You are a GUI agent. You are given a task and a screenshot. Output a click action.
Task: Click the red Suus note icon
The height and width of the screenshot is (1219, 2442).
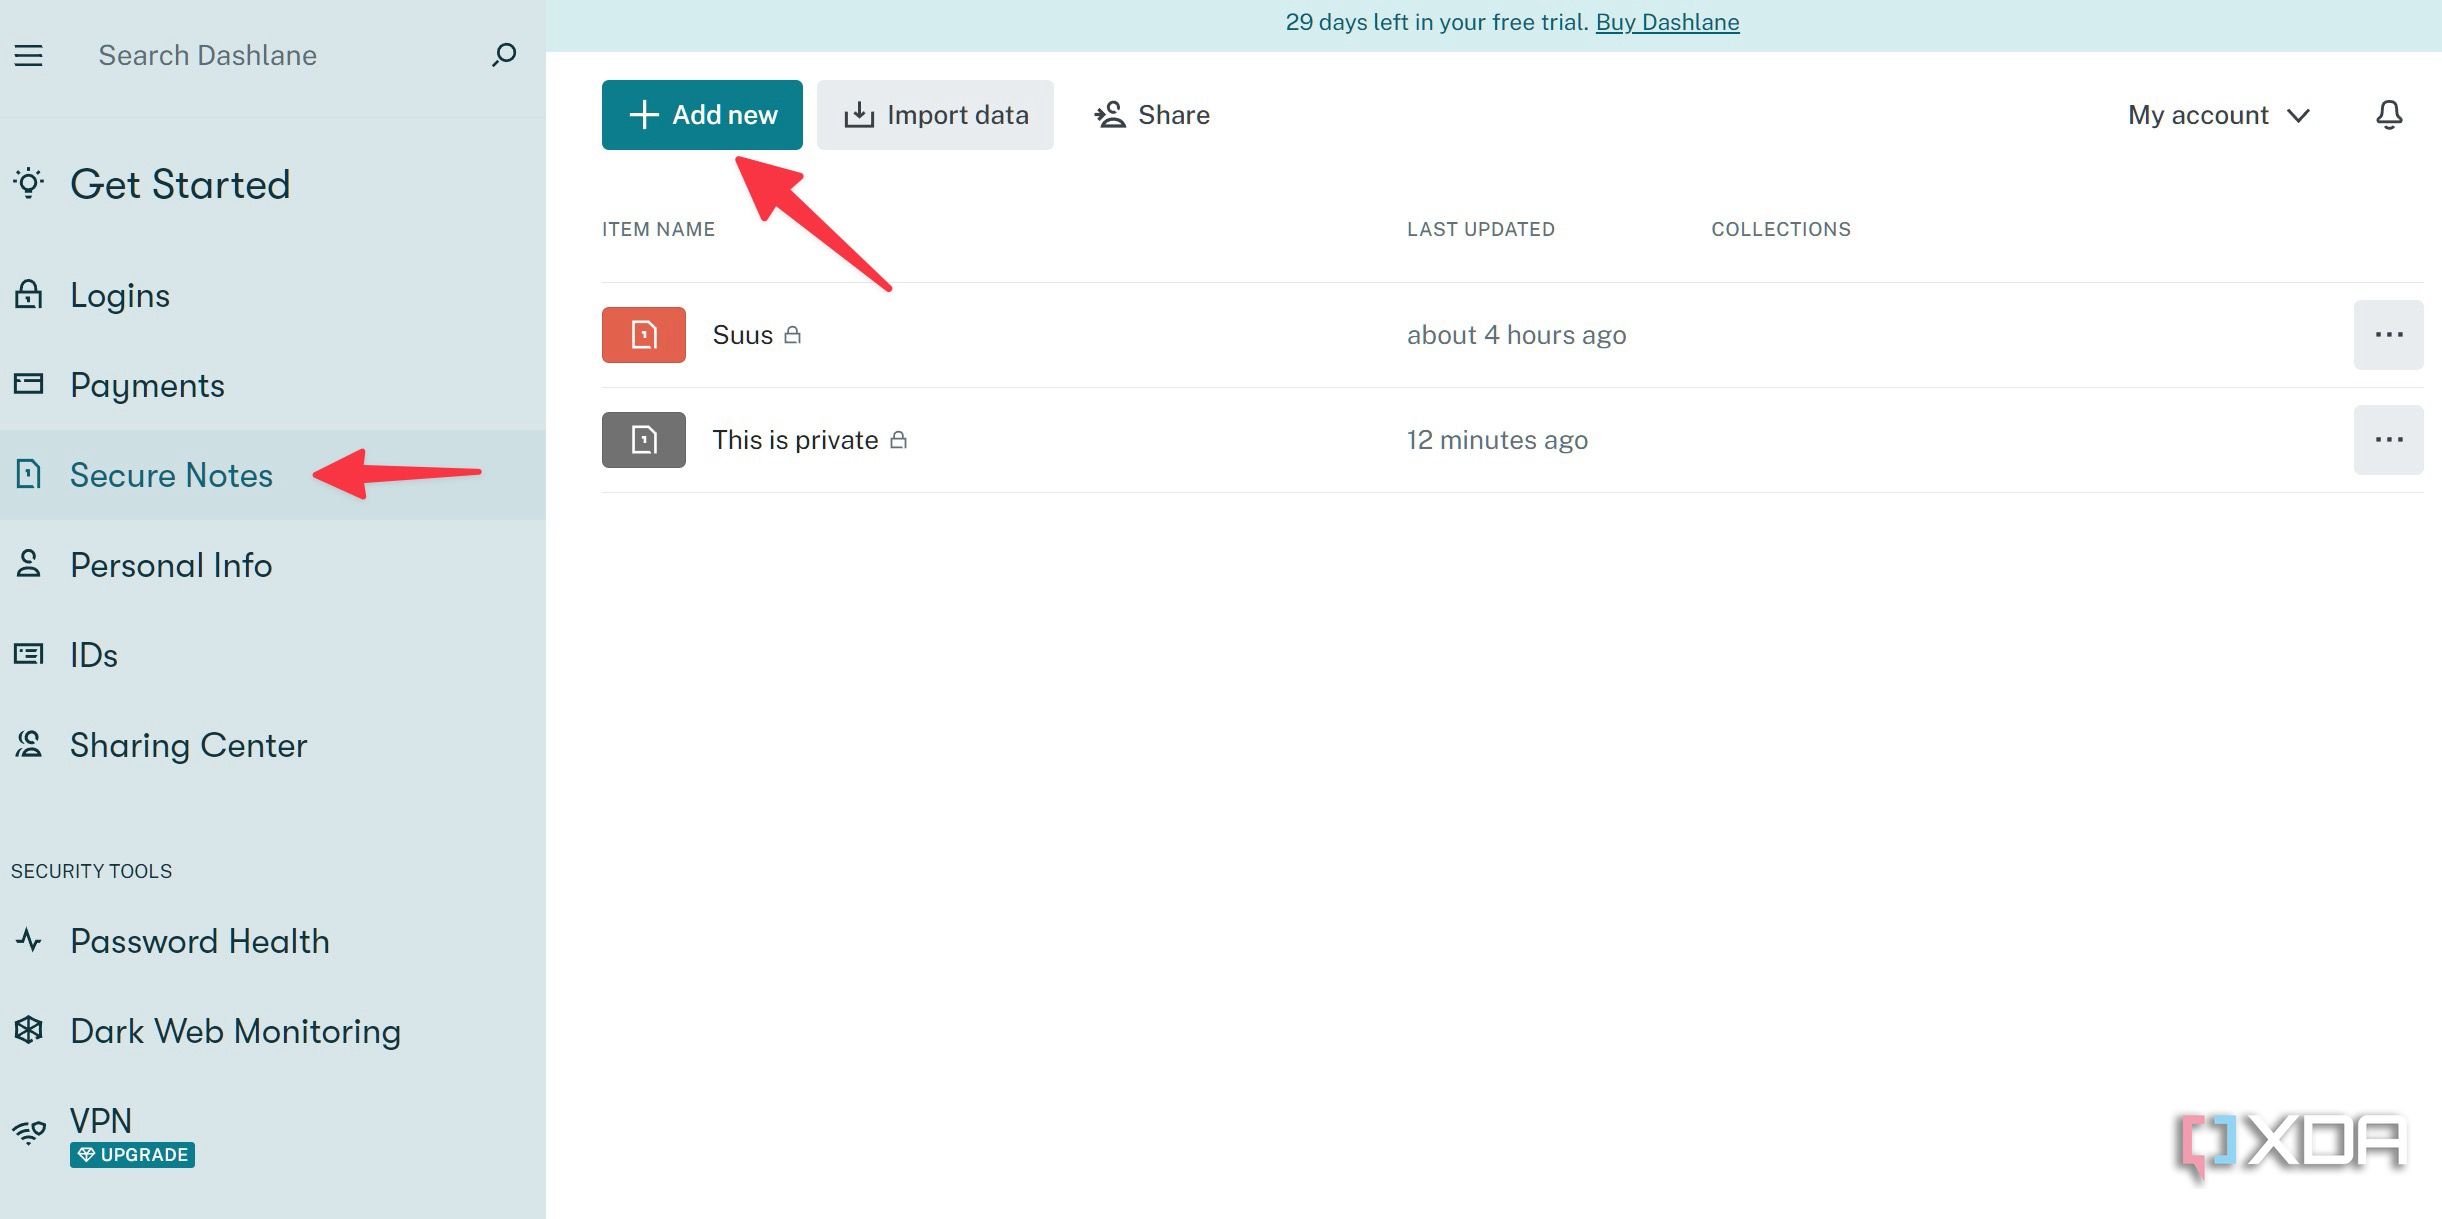[643, 335]
